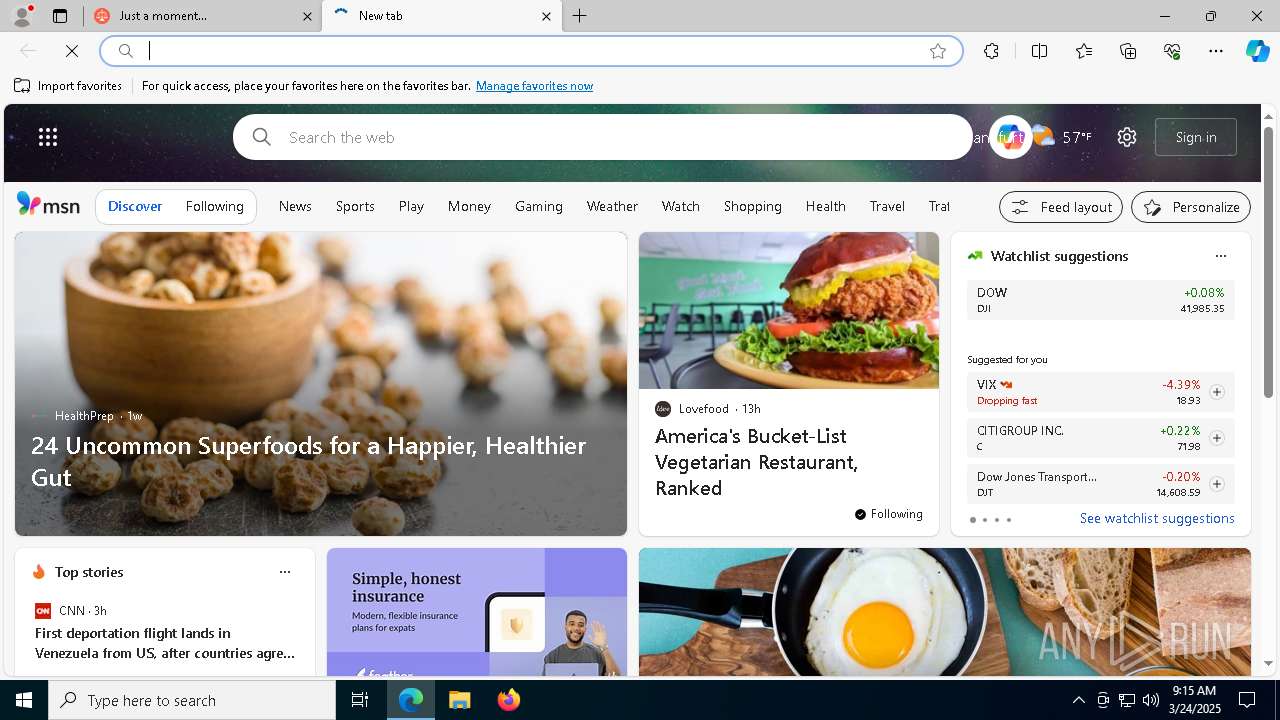1280x720 pixels.
Task: Click the Feed layout button
Action: click(x=1061, y=207)
